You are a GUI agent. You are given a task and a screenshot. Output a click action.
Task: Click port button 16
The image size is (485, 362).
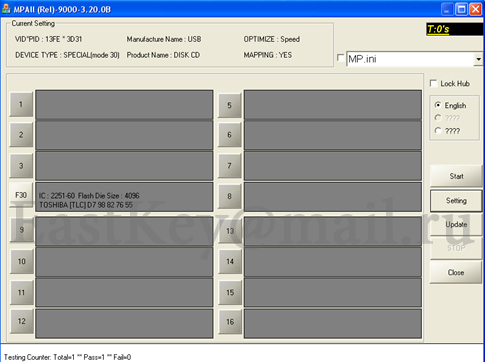coord(230,322)
